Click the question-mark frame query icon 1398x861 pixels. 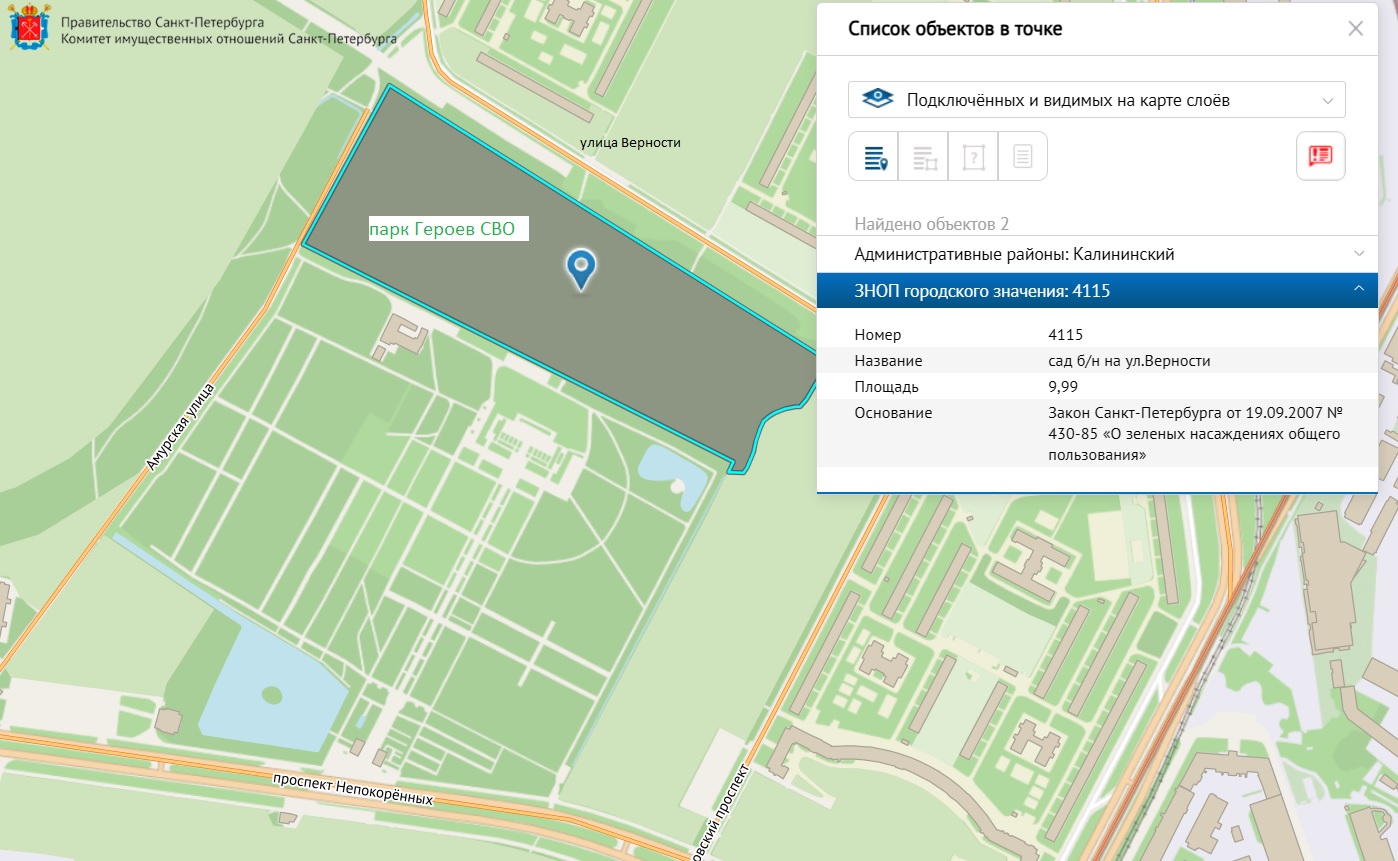[973, 156]
